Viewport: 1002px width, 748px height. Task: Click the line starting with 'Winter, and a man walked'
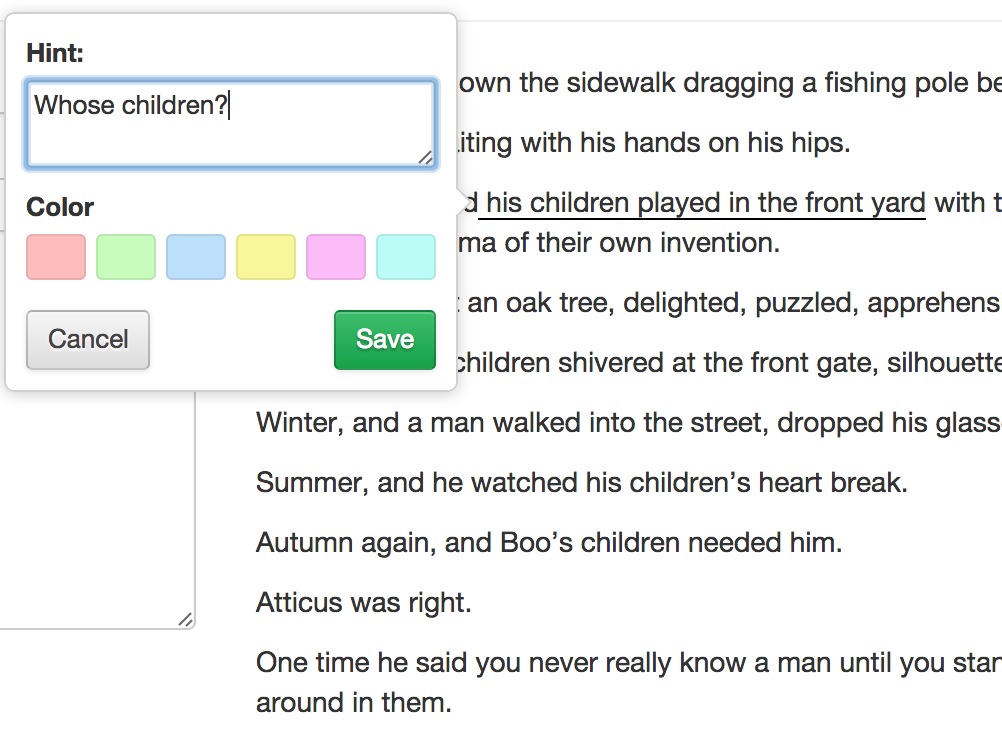[600, 422]
